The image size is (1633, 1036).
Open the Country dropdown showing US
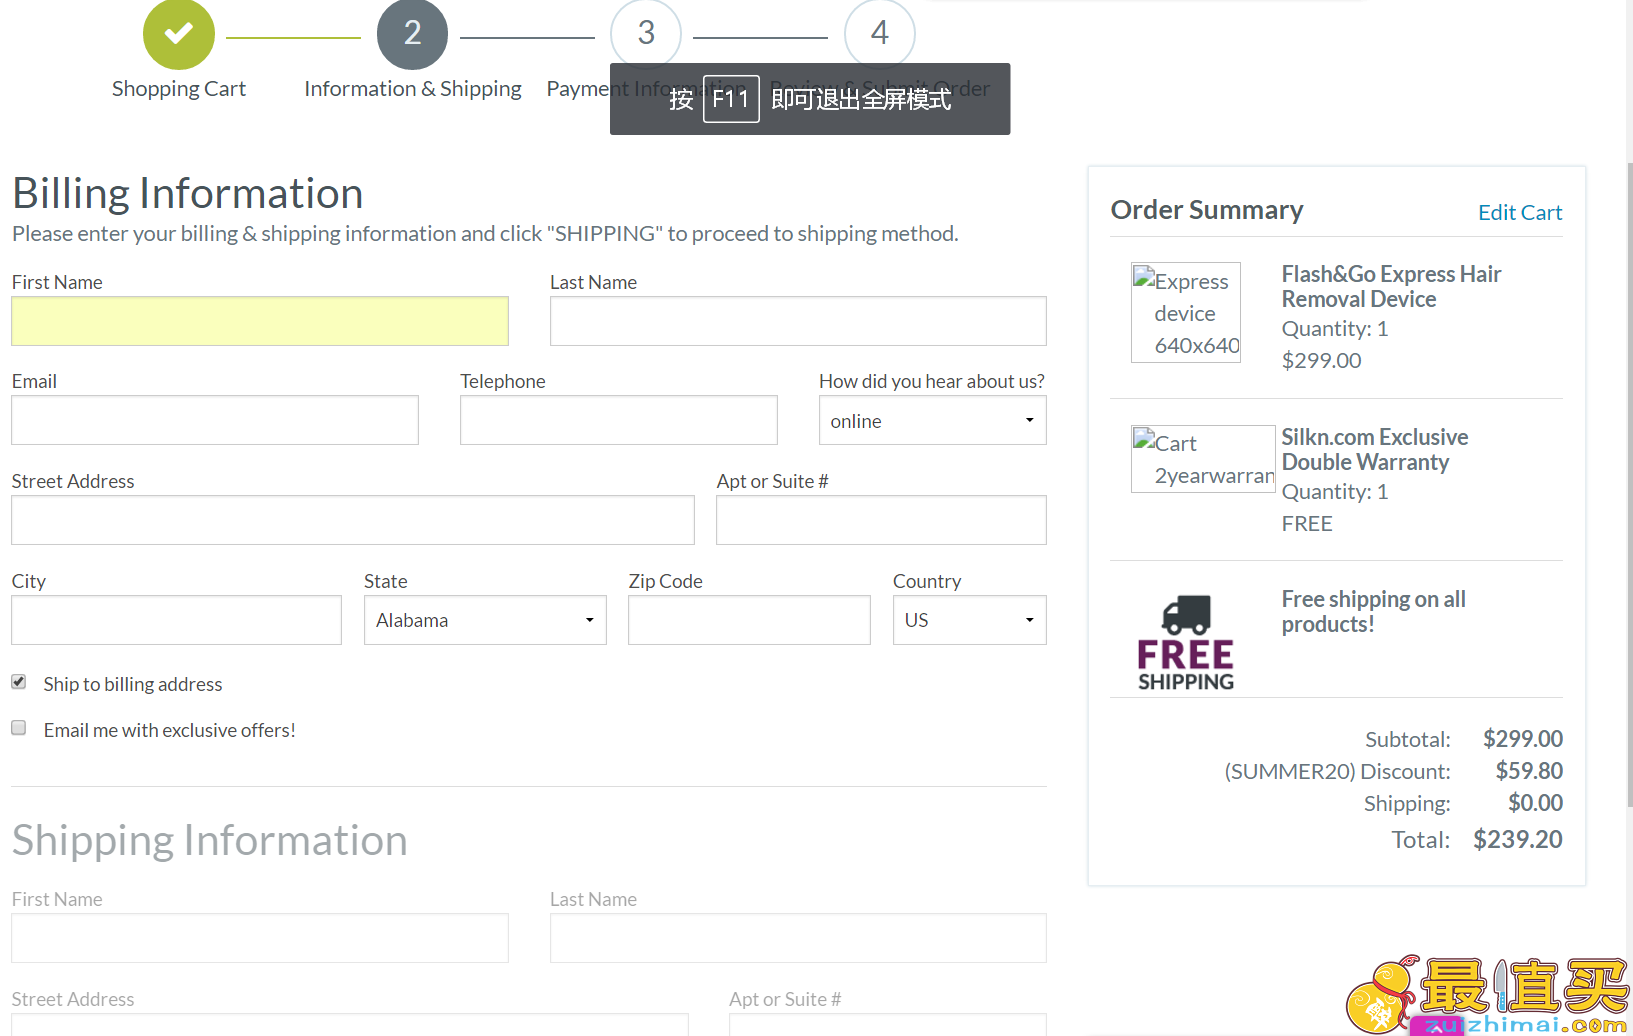point(970,620)
